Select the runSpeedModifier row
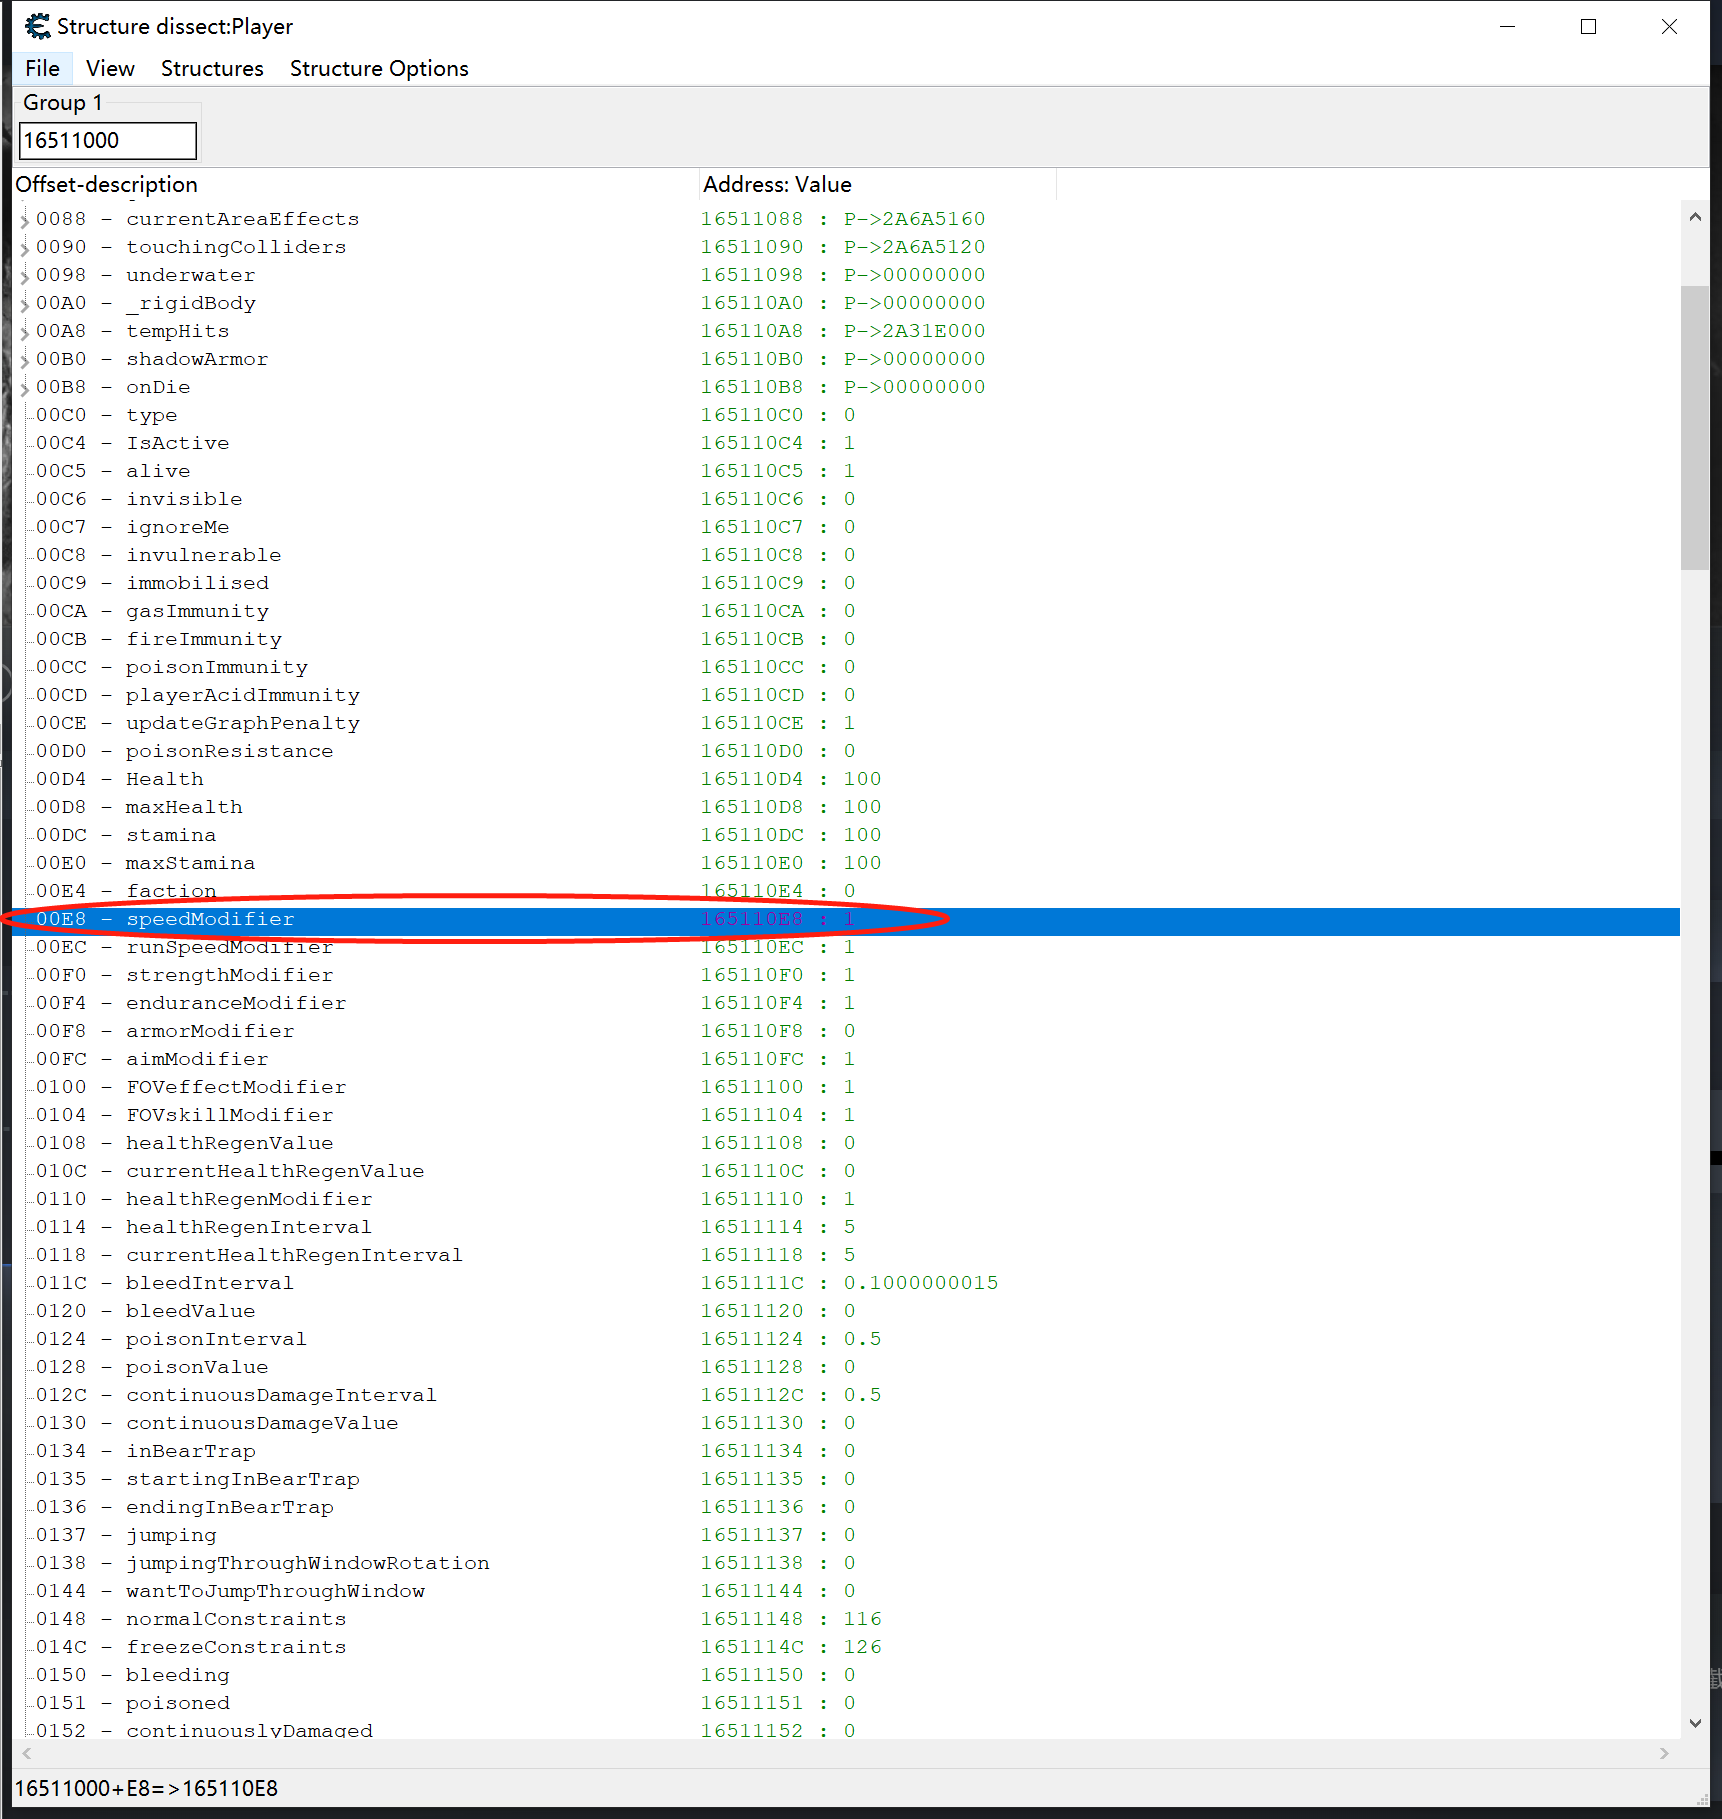 [x=229, y=948]
